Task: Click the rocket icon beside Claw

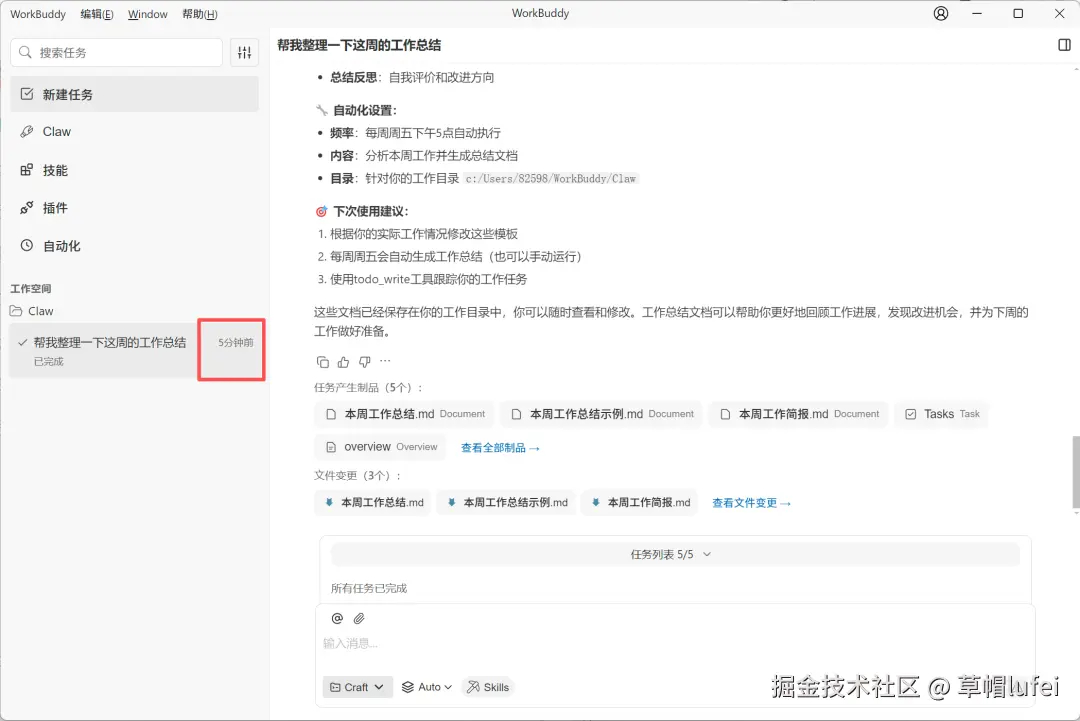Action: point(27,132)
